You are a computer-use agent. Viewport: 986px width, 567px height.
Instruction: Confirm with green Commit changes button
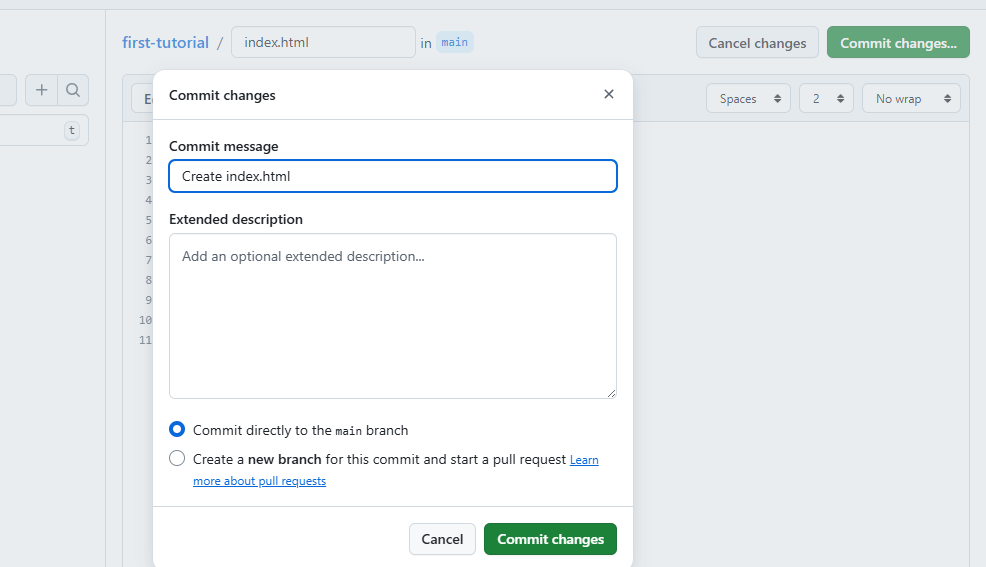pos(550,539)
